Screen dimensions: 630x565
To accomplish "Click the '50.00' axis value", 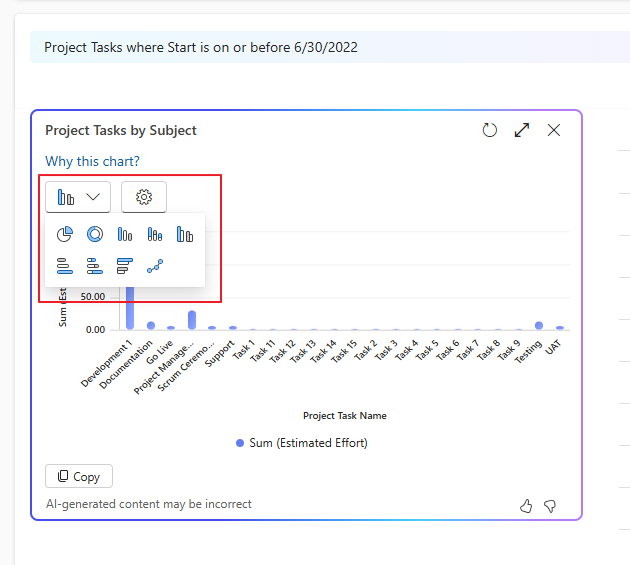I will pyautogui.click(x=92, y=297).
